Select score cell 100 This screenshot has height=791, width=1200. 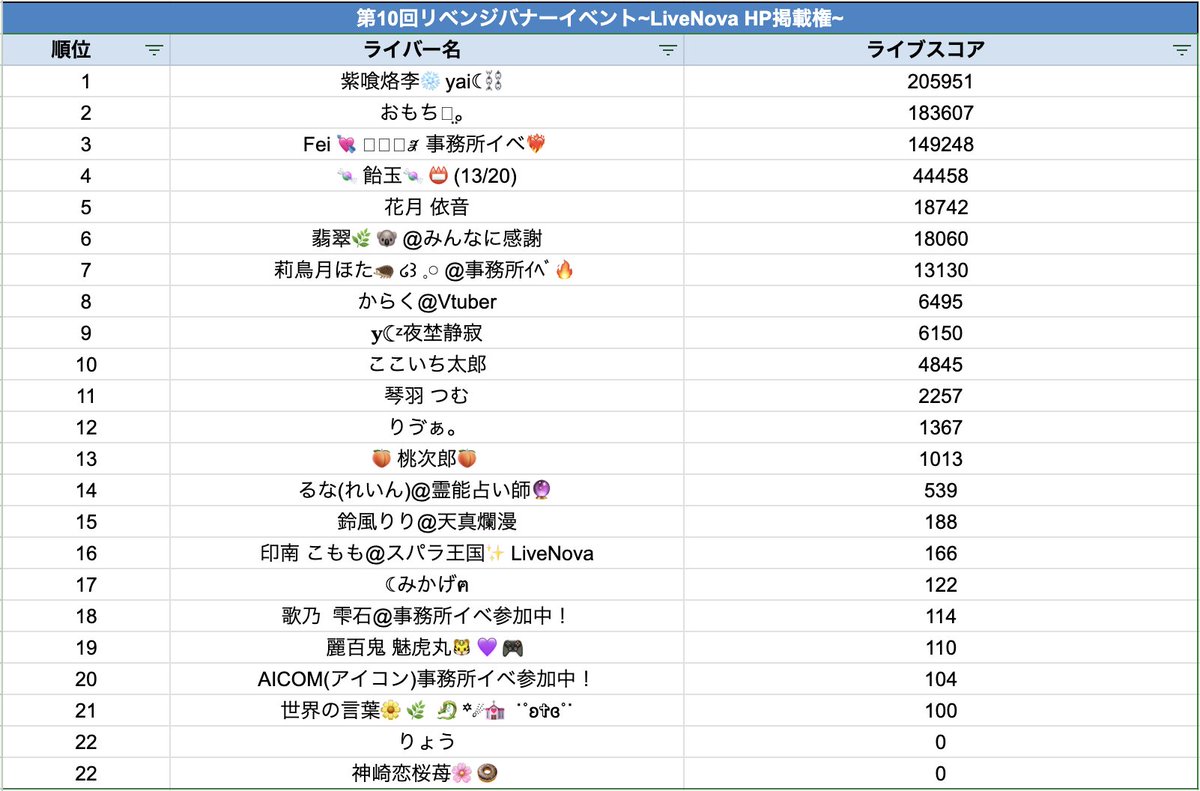[941, 712]
